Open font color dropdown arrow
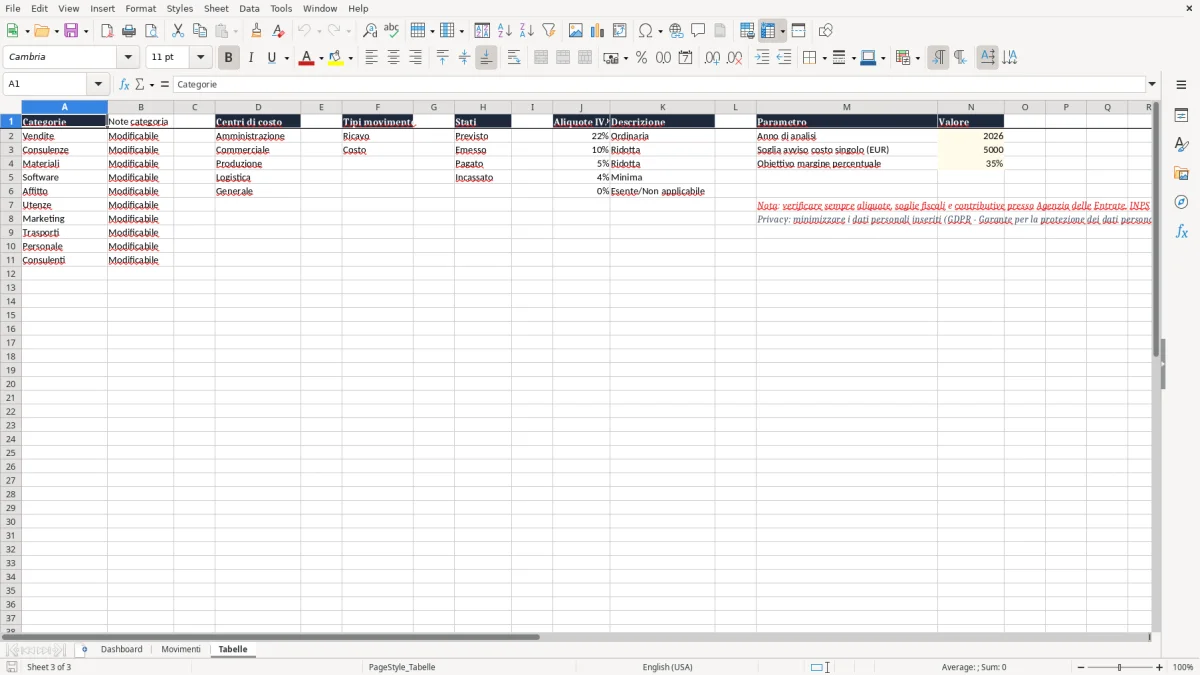1200x675 pixels. pyautogui.click(x=323, y=58)
